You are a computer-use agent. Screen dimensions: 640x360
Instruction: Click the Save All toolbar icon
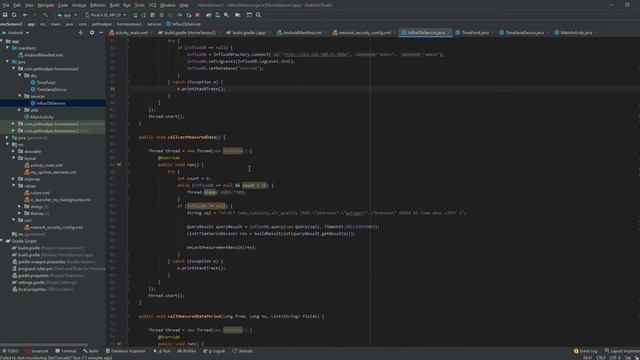[x=5, y=15]
